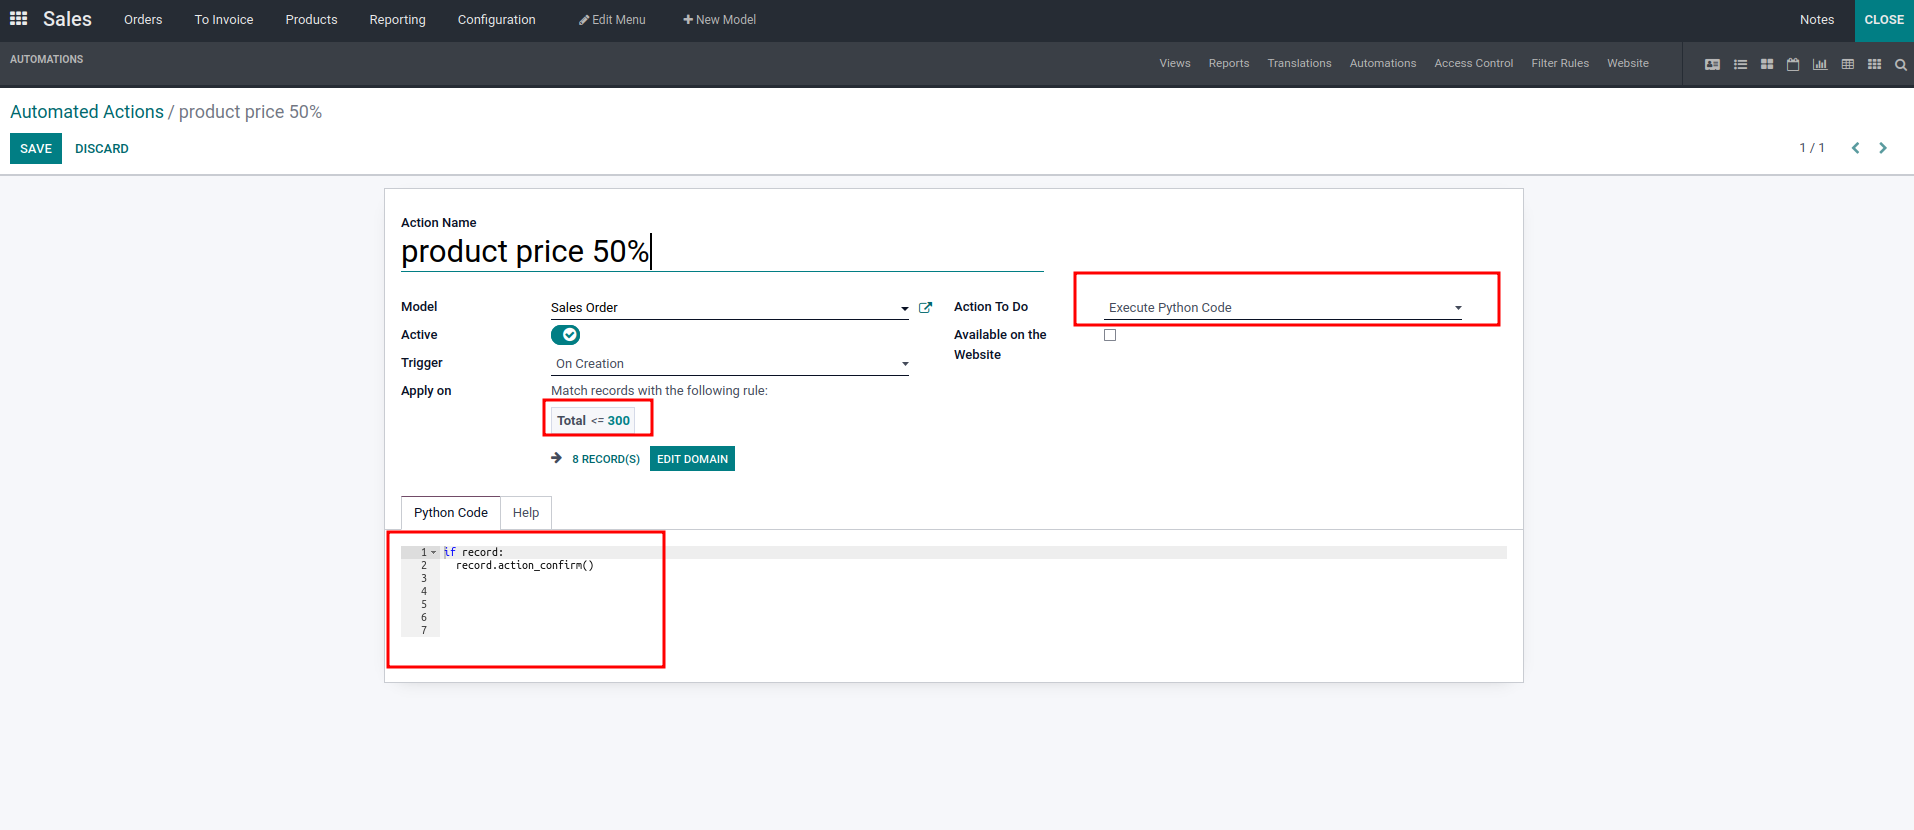Image resolution: width=1914 pixels, height=830 pixels.
Task: Open the apps grid menu icon
Action: click(x=18, y=19)
